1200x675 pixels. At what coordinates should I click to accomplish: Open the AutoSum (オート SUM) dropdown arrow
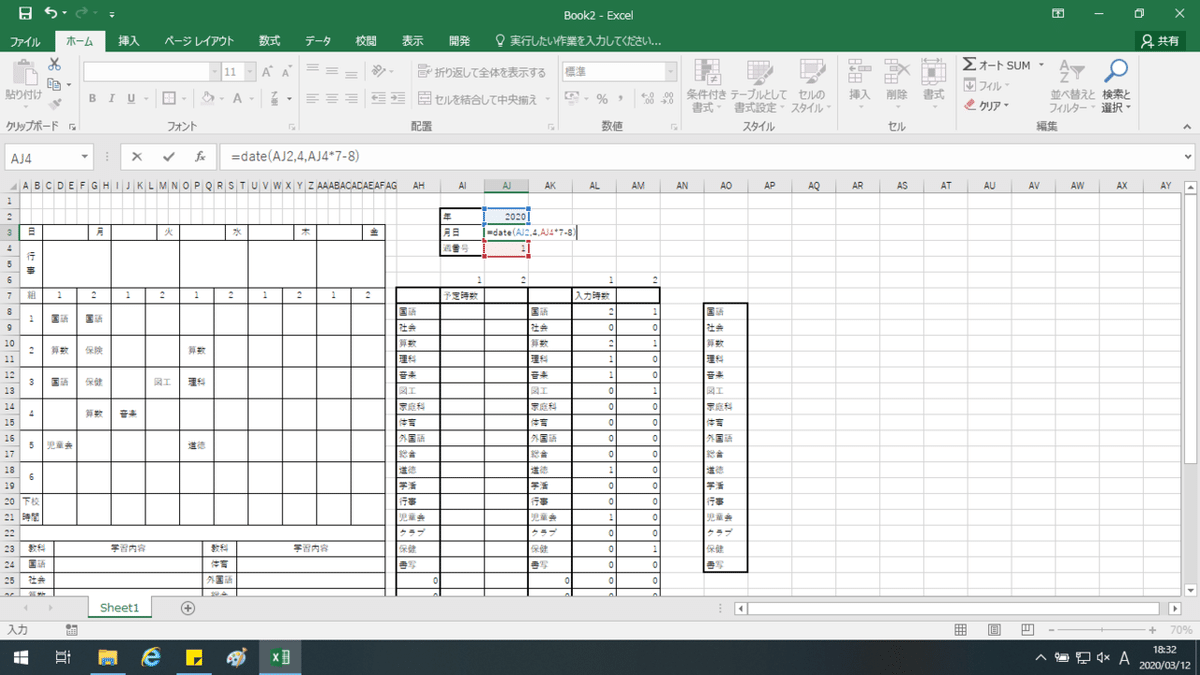(1041, 65)
